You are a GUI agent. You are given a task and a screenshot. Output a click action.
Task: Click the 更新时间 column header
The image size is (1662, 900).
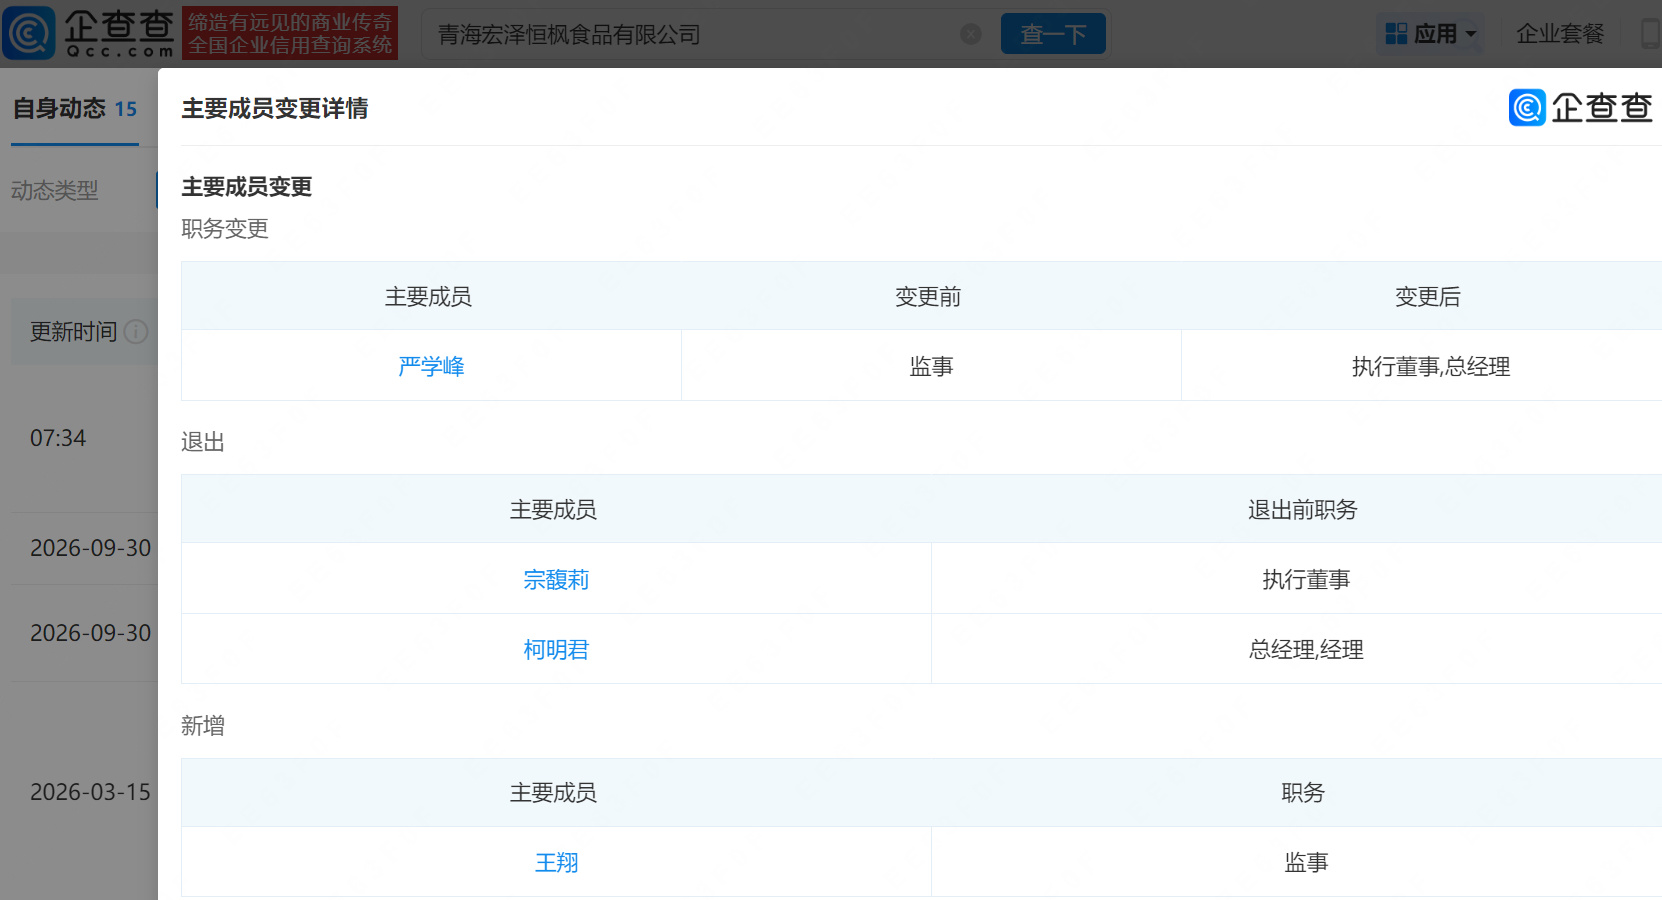click(x=73, y=332)
